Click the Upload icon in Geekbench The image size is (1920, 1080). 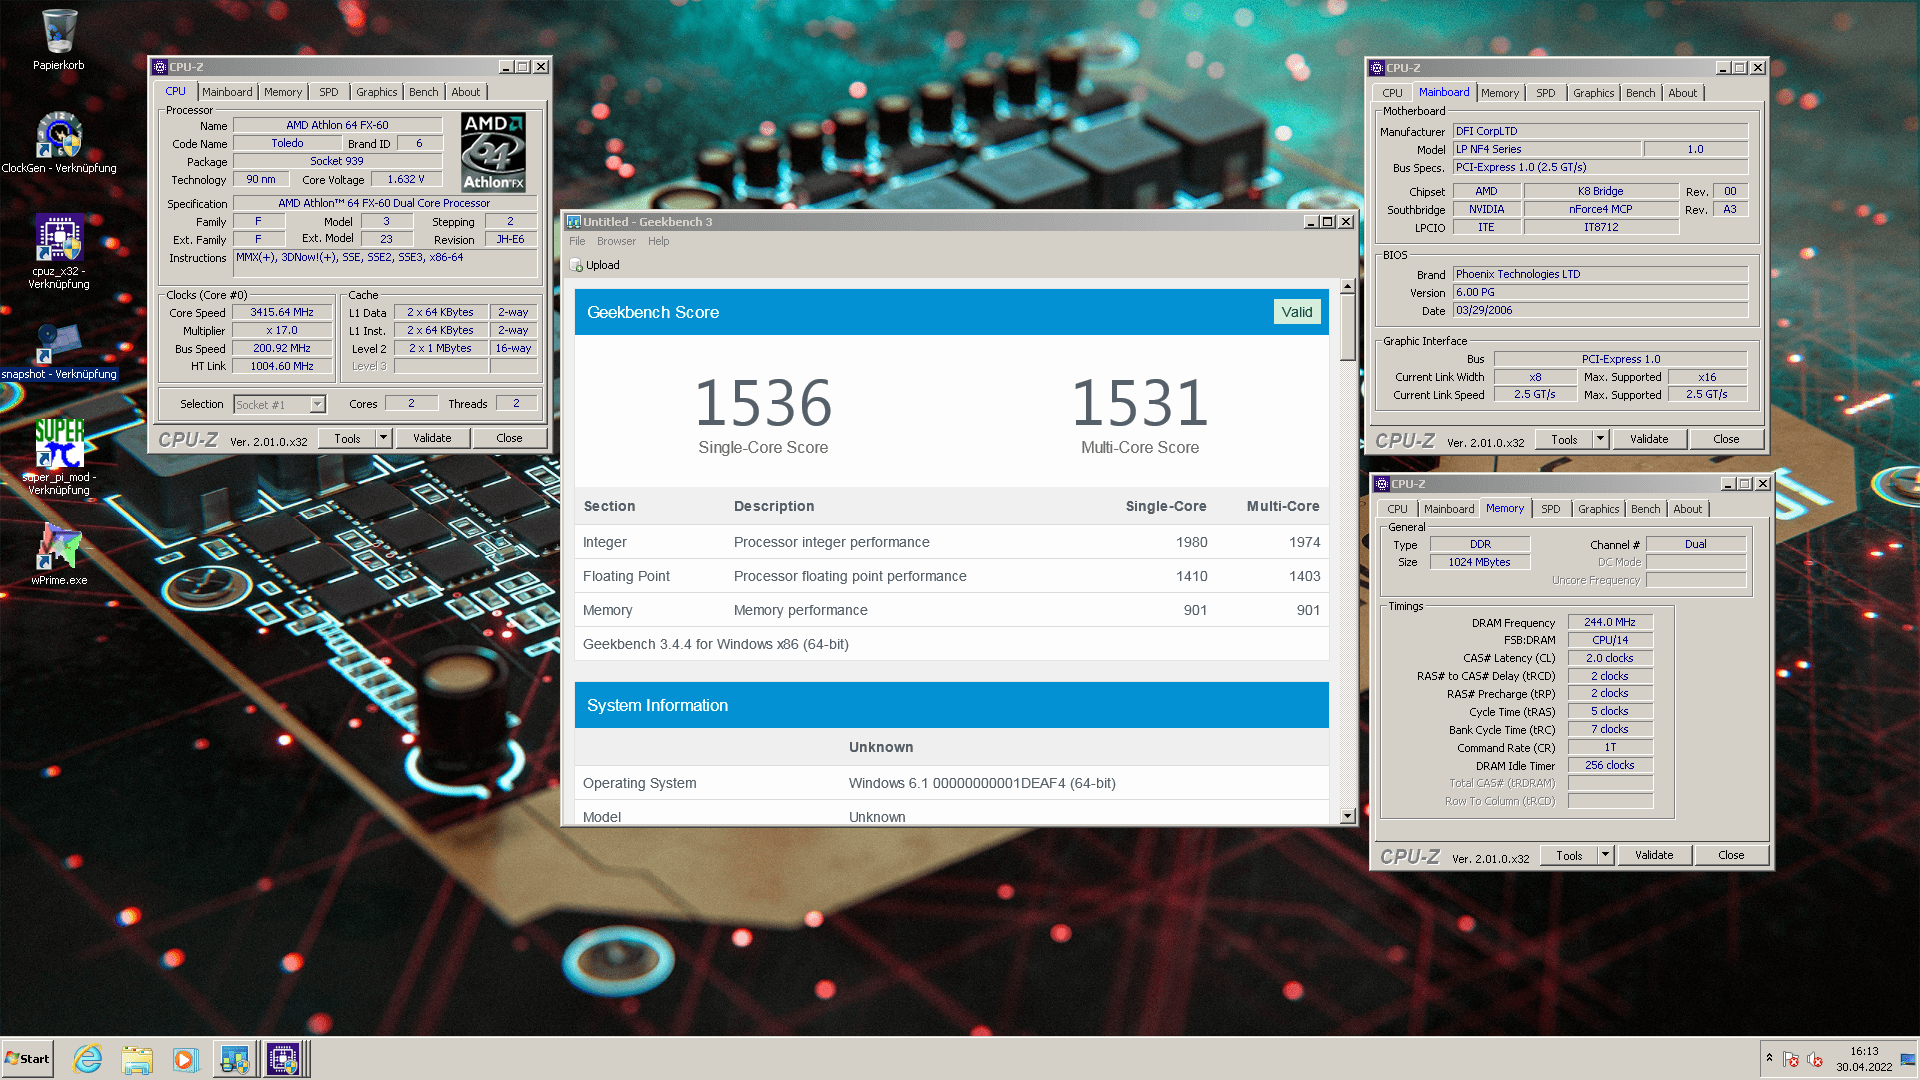(x=576, y=265)
